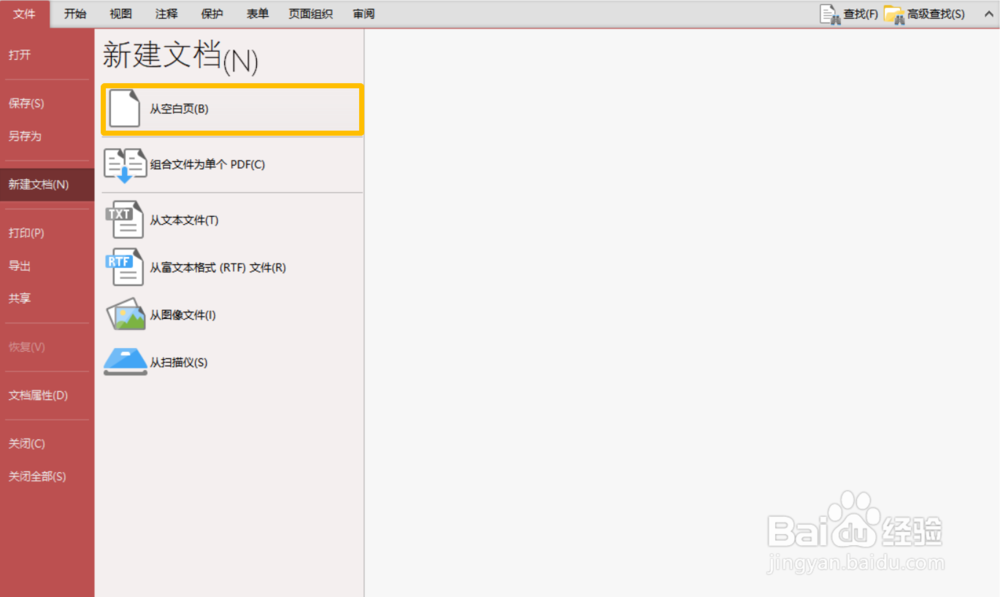Click the Advanced Find (高级查找) folder icon
The height and width of the screenshot is (597, 1000).
pyautogui.click(x=894, y=14)
